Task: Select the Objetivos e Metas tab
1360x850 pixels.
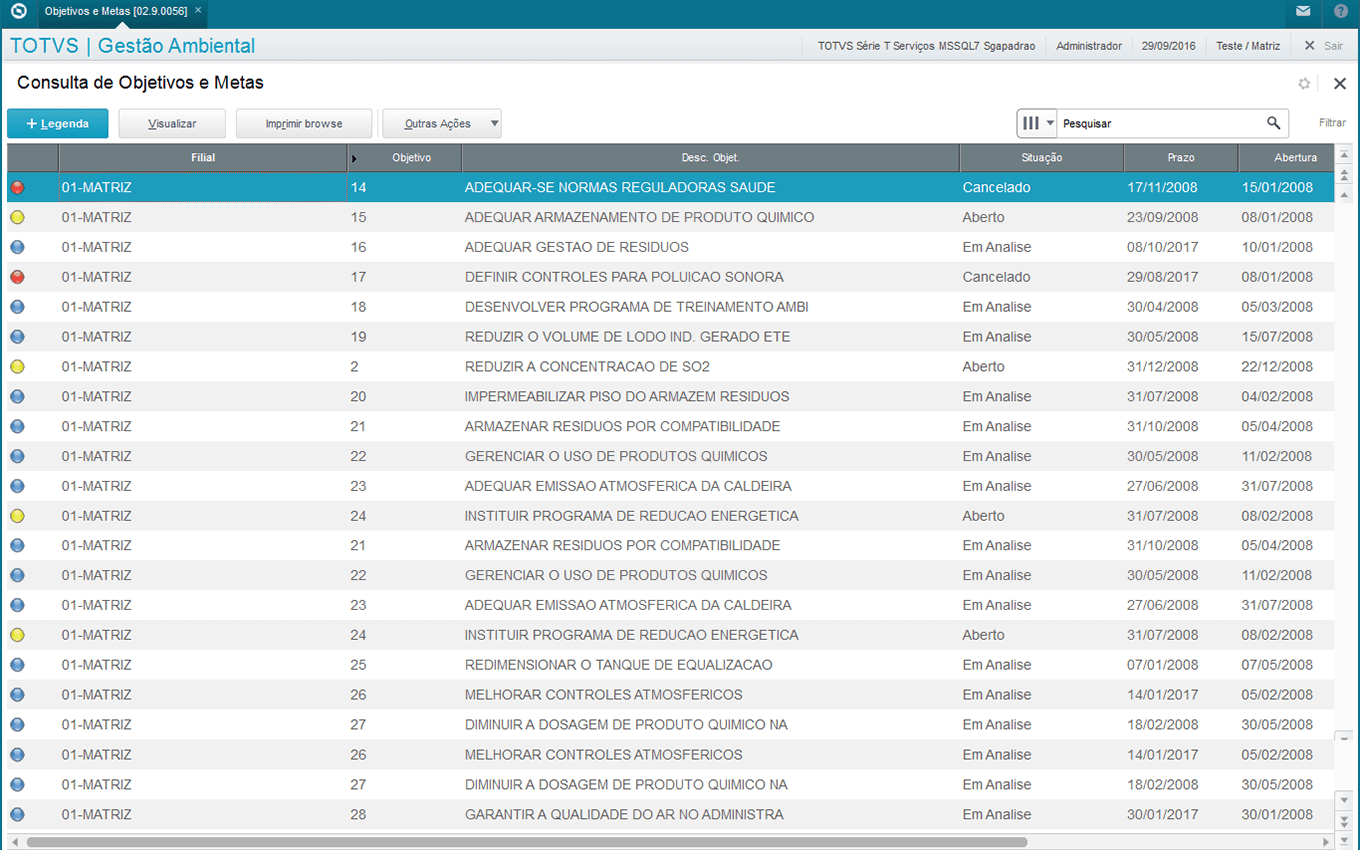Action: pyautogui.click(x=116, y=11)
